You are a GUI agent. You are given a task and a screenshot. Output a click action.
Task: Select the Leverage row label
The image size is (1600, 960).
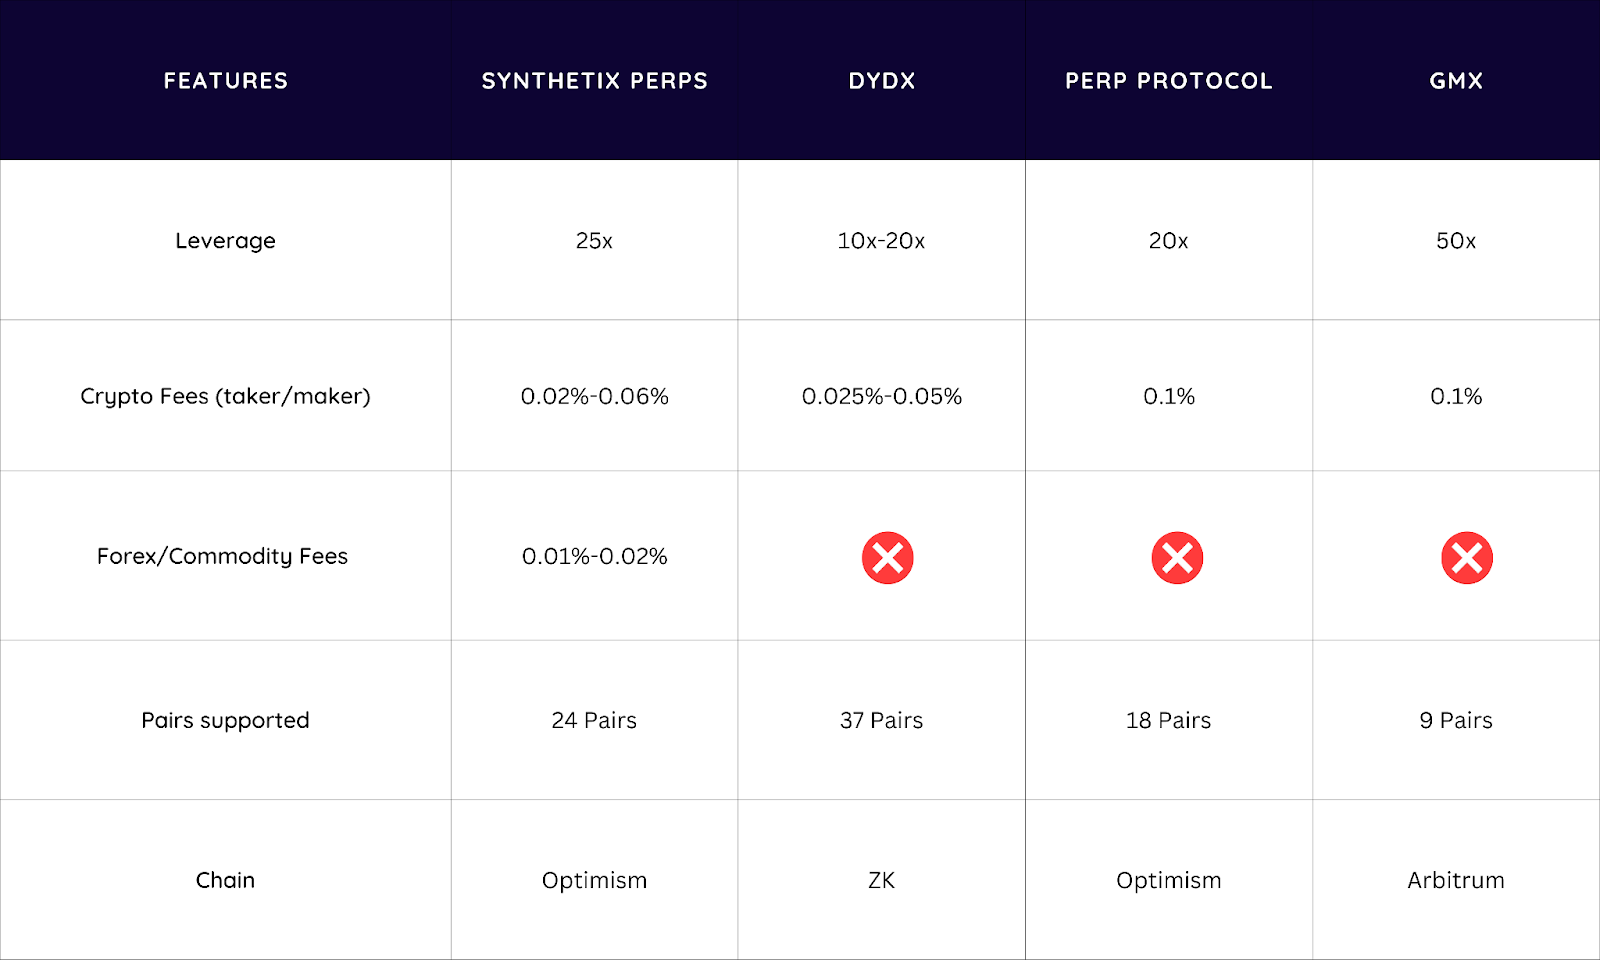(225, 241)
